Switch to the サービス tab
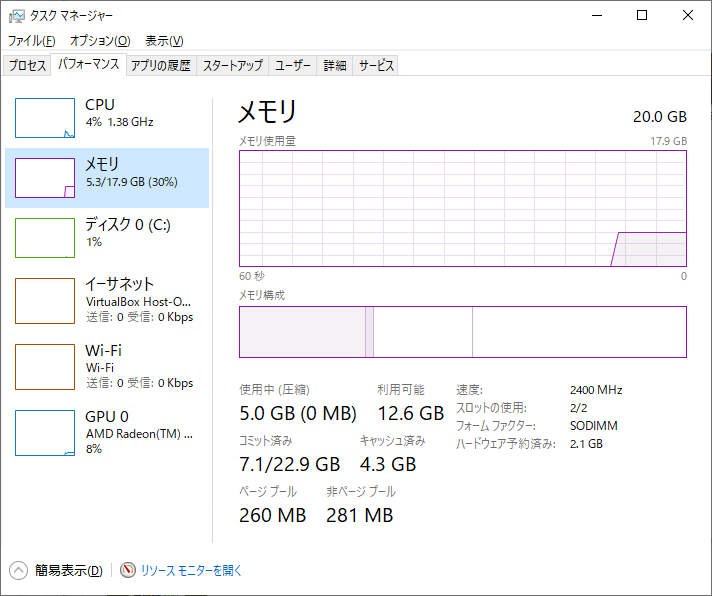 tap(376, 65)
